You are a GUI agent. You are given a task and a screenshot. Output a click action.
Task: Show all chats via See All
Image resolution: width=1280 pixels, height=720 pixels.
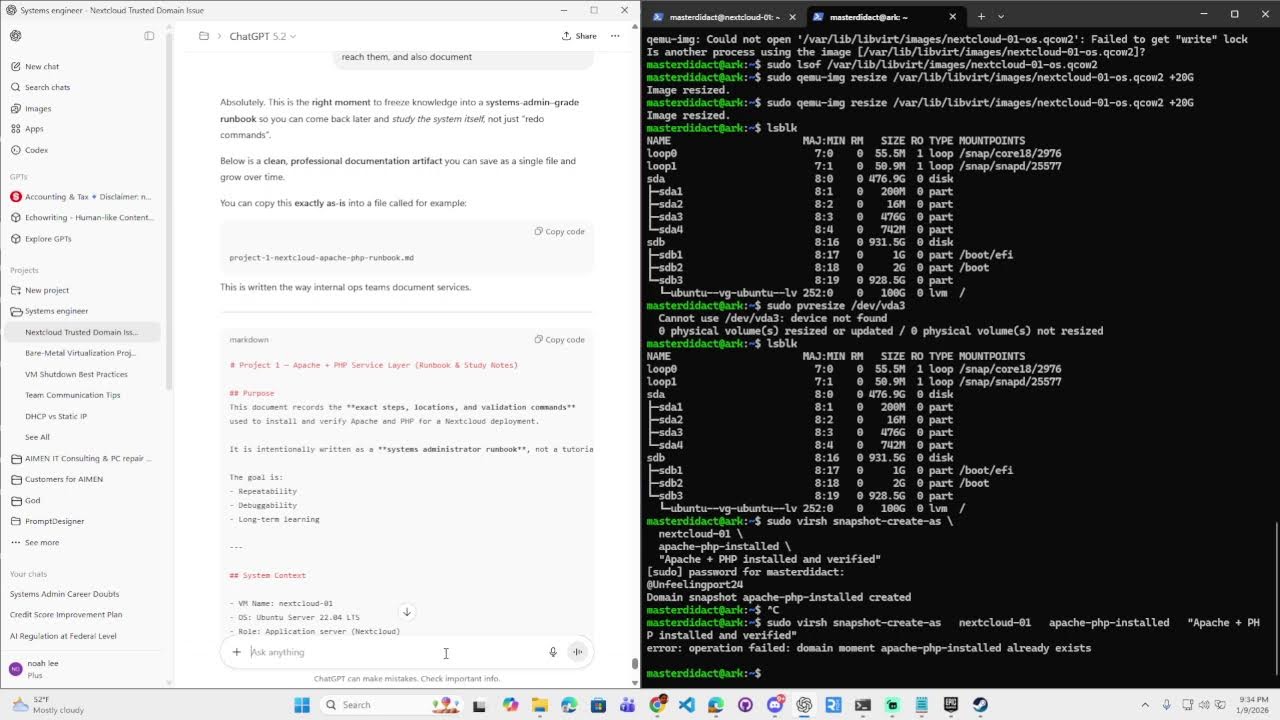click(x=37, y=437)
